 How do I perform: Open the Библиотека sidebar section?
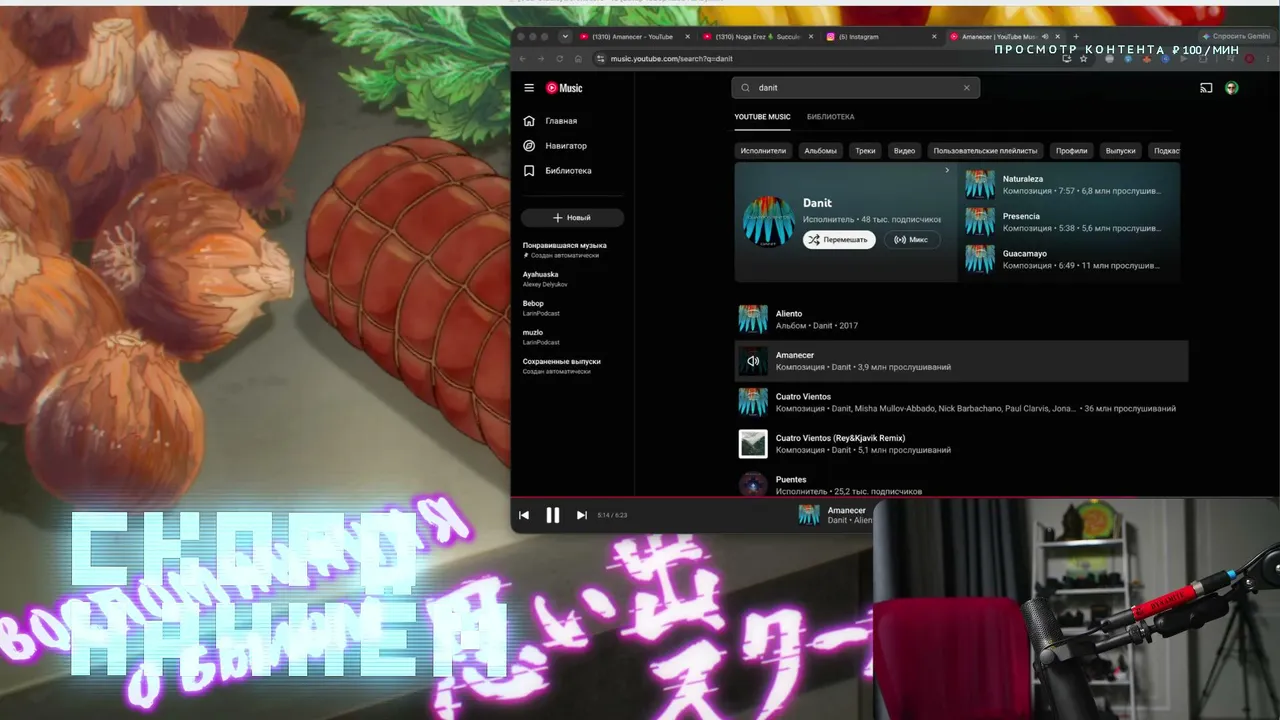click(x=557, y=171)
